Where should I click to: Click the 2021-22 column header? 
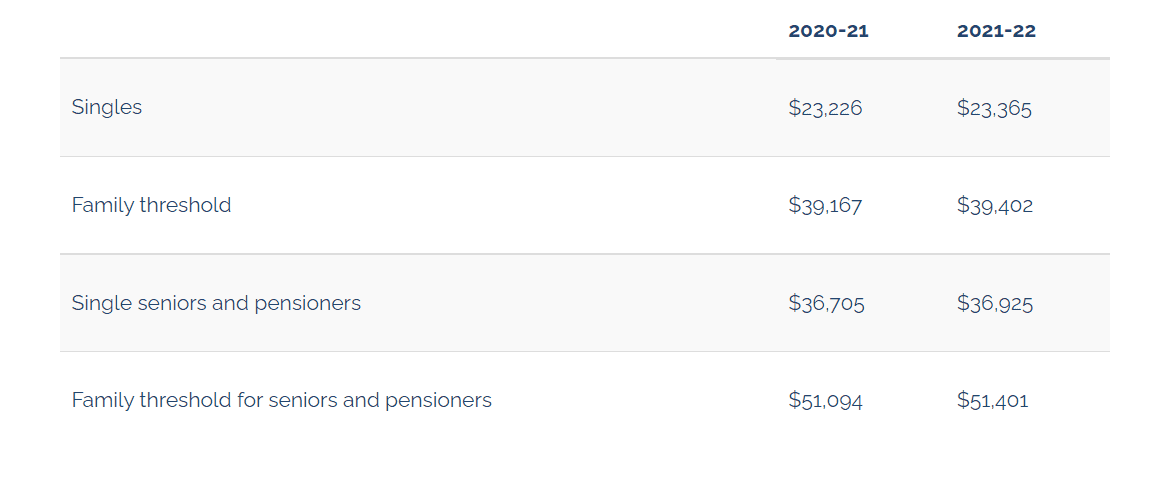pyautogui.click(x=996, y=31)
